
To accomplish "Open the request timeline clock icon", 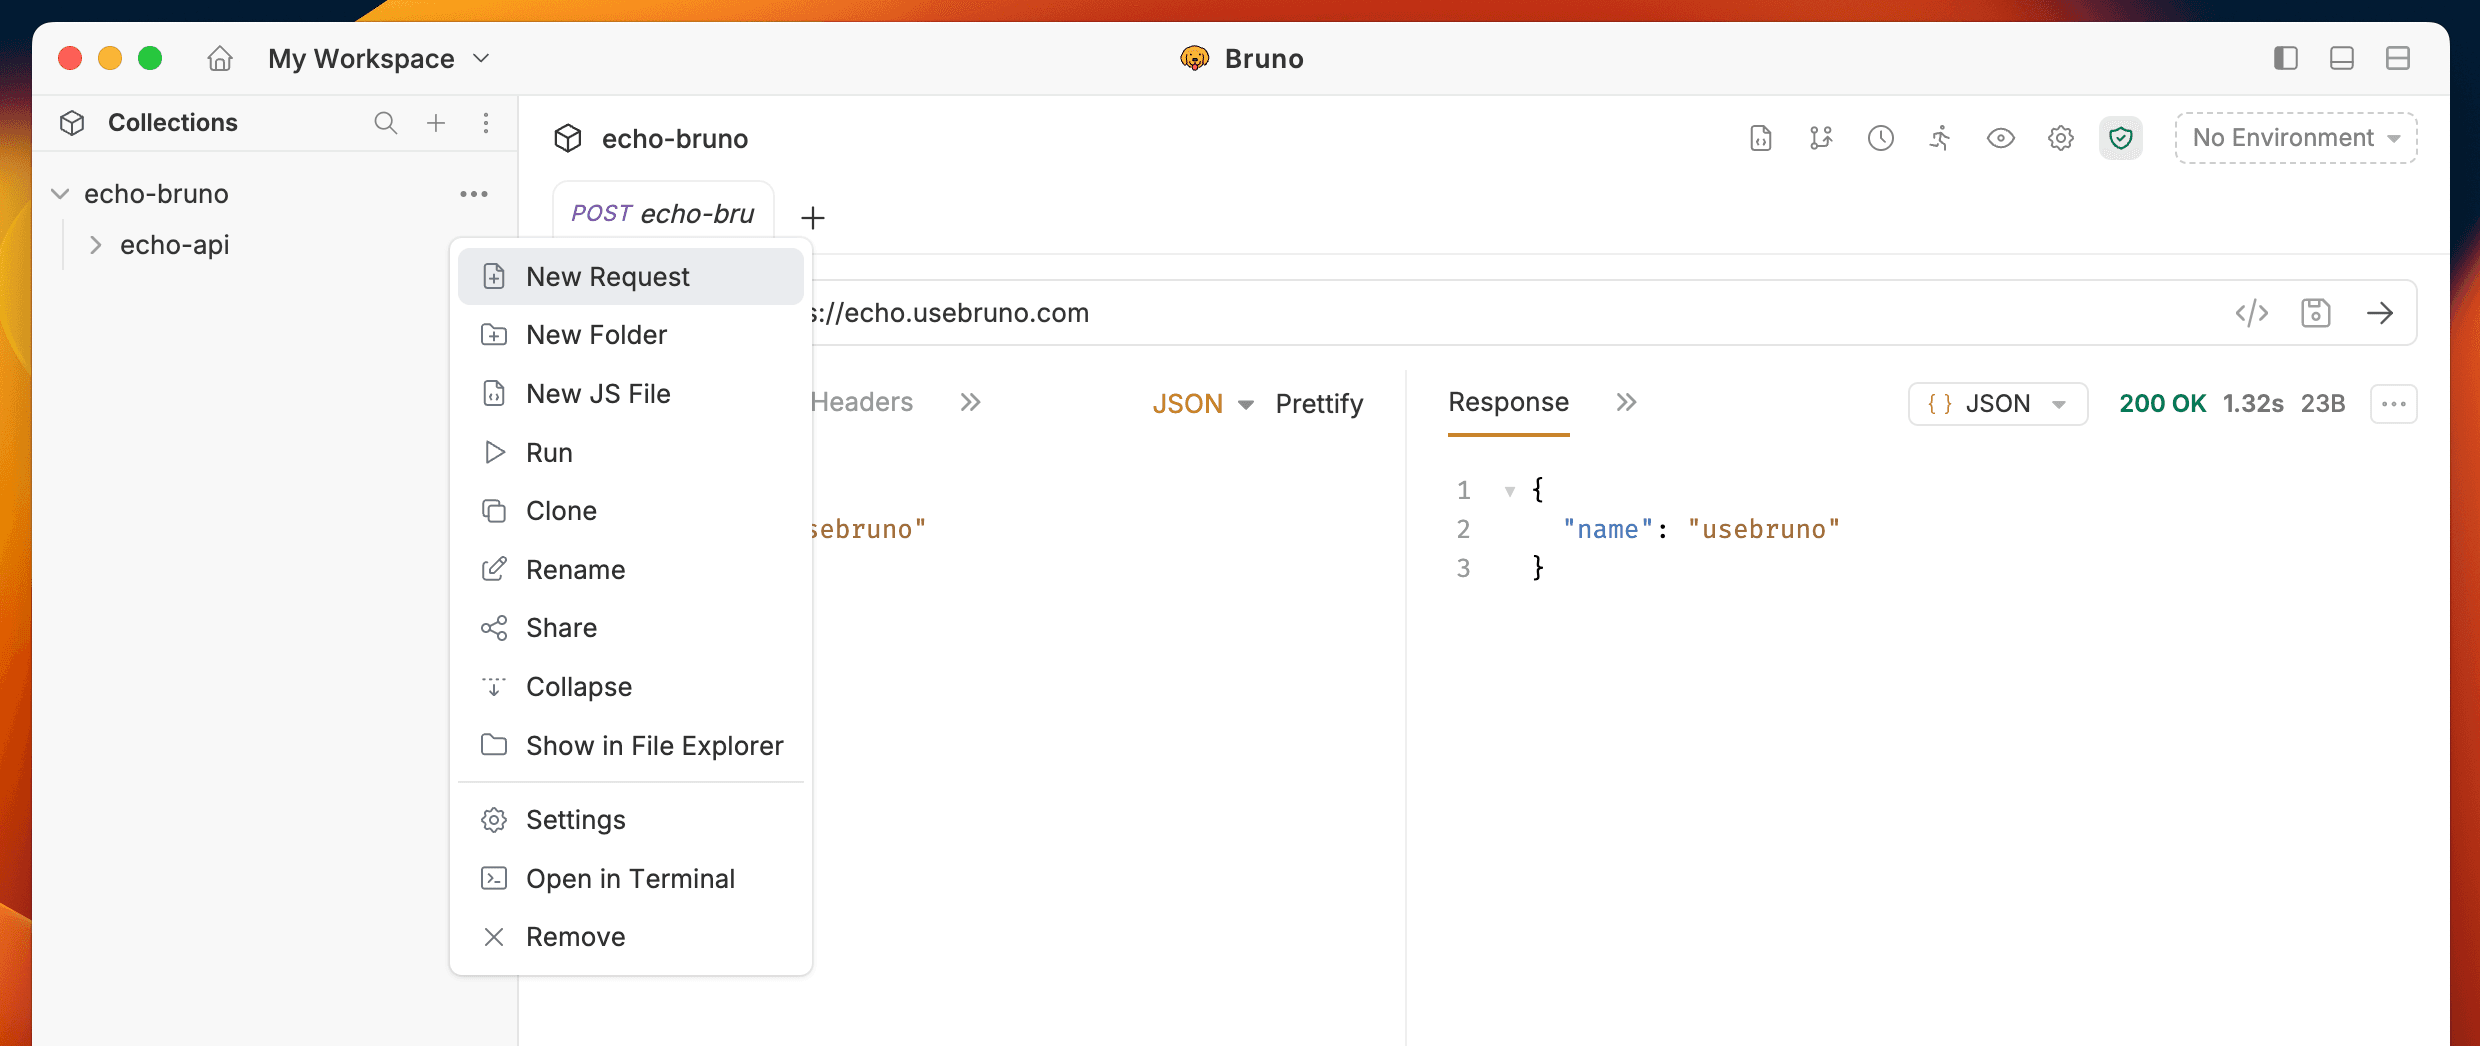I will coord(1880,138).
